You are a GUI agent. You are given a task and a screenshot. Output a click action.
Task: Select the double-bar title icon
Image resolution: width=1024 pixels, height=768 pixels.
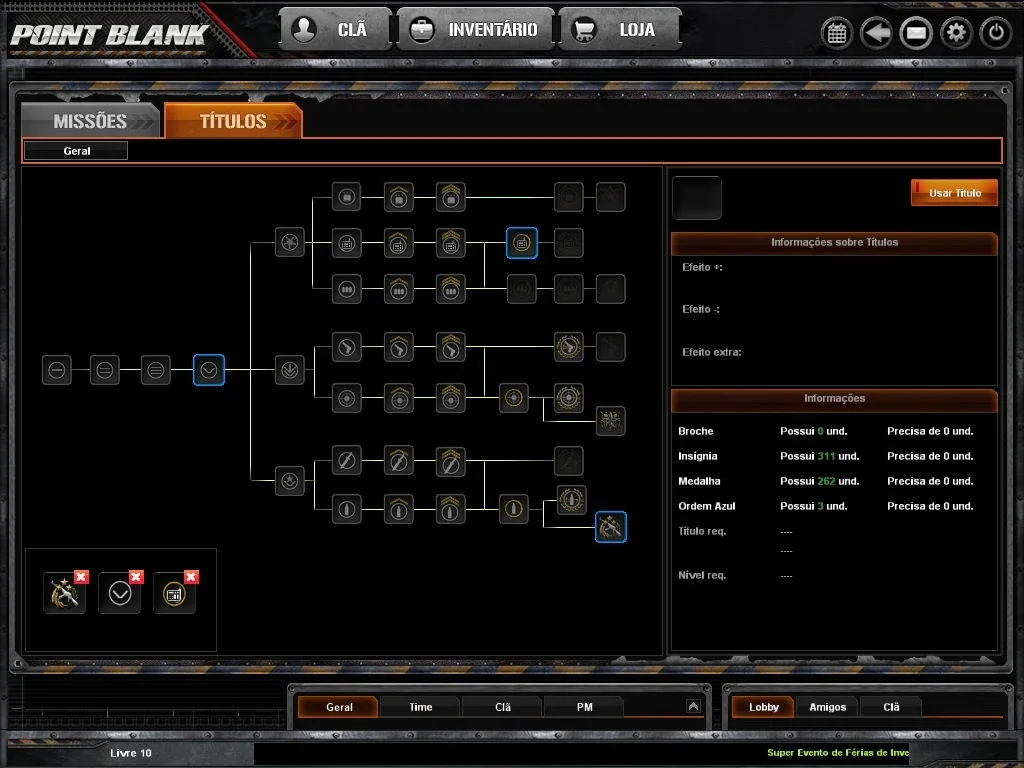tap(104, 370)
